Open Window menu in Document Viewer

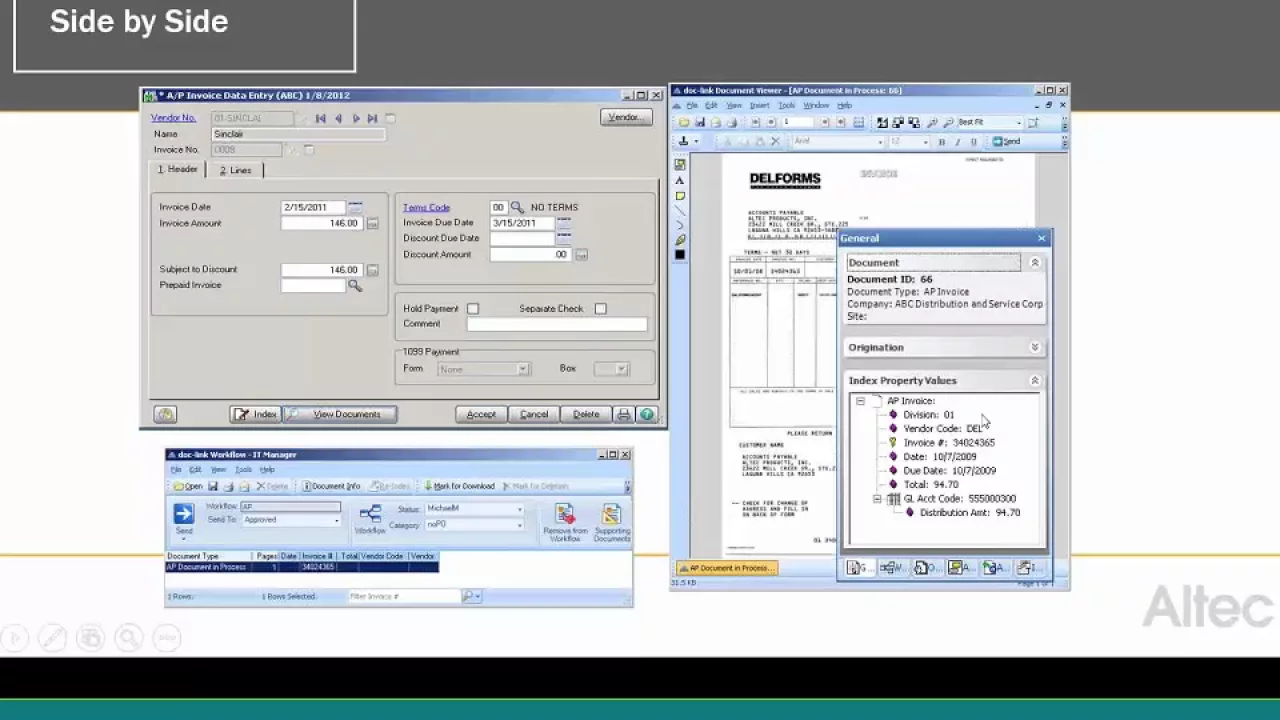(816, 106)
